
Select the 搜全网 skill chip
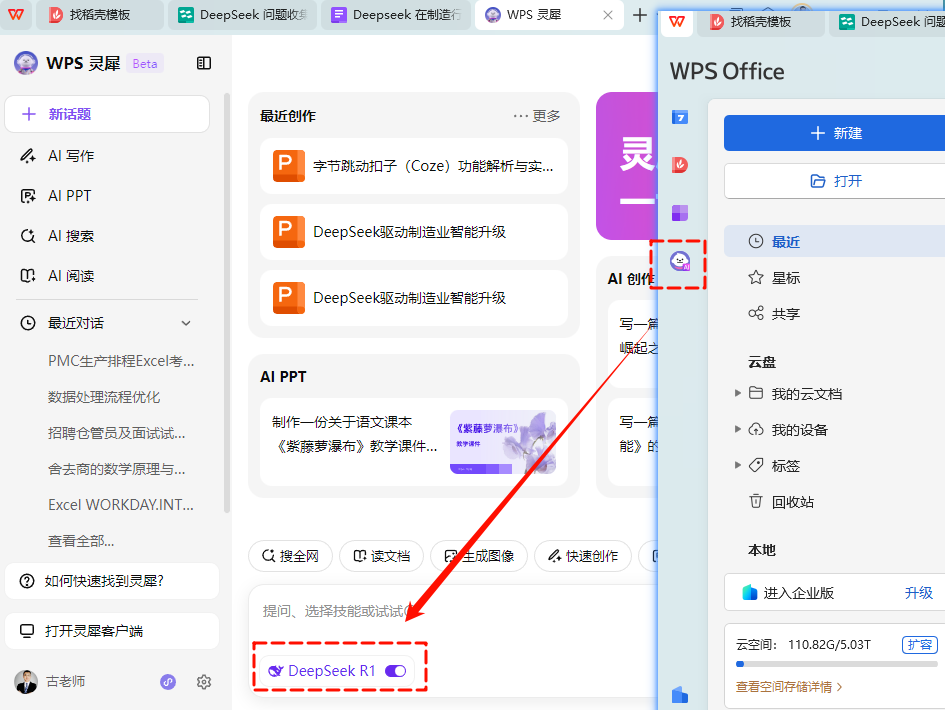[x=290, y=556]
